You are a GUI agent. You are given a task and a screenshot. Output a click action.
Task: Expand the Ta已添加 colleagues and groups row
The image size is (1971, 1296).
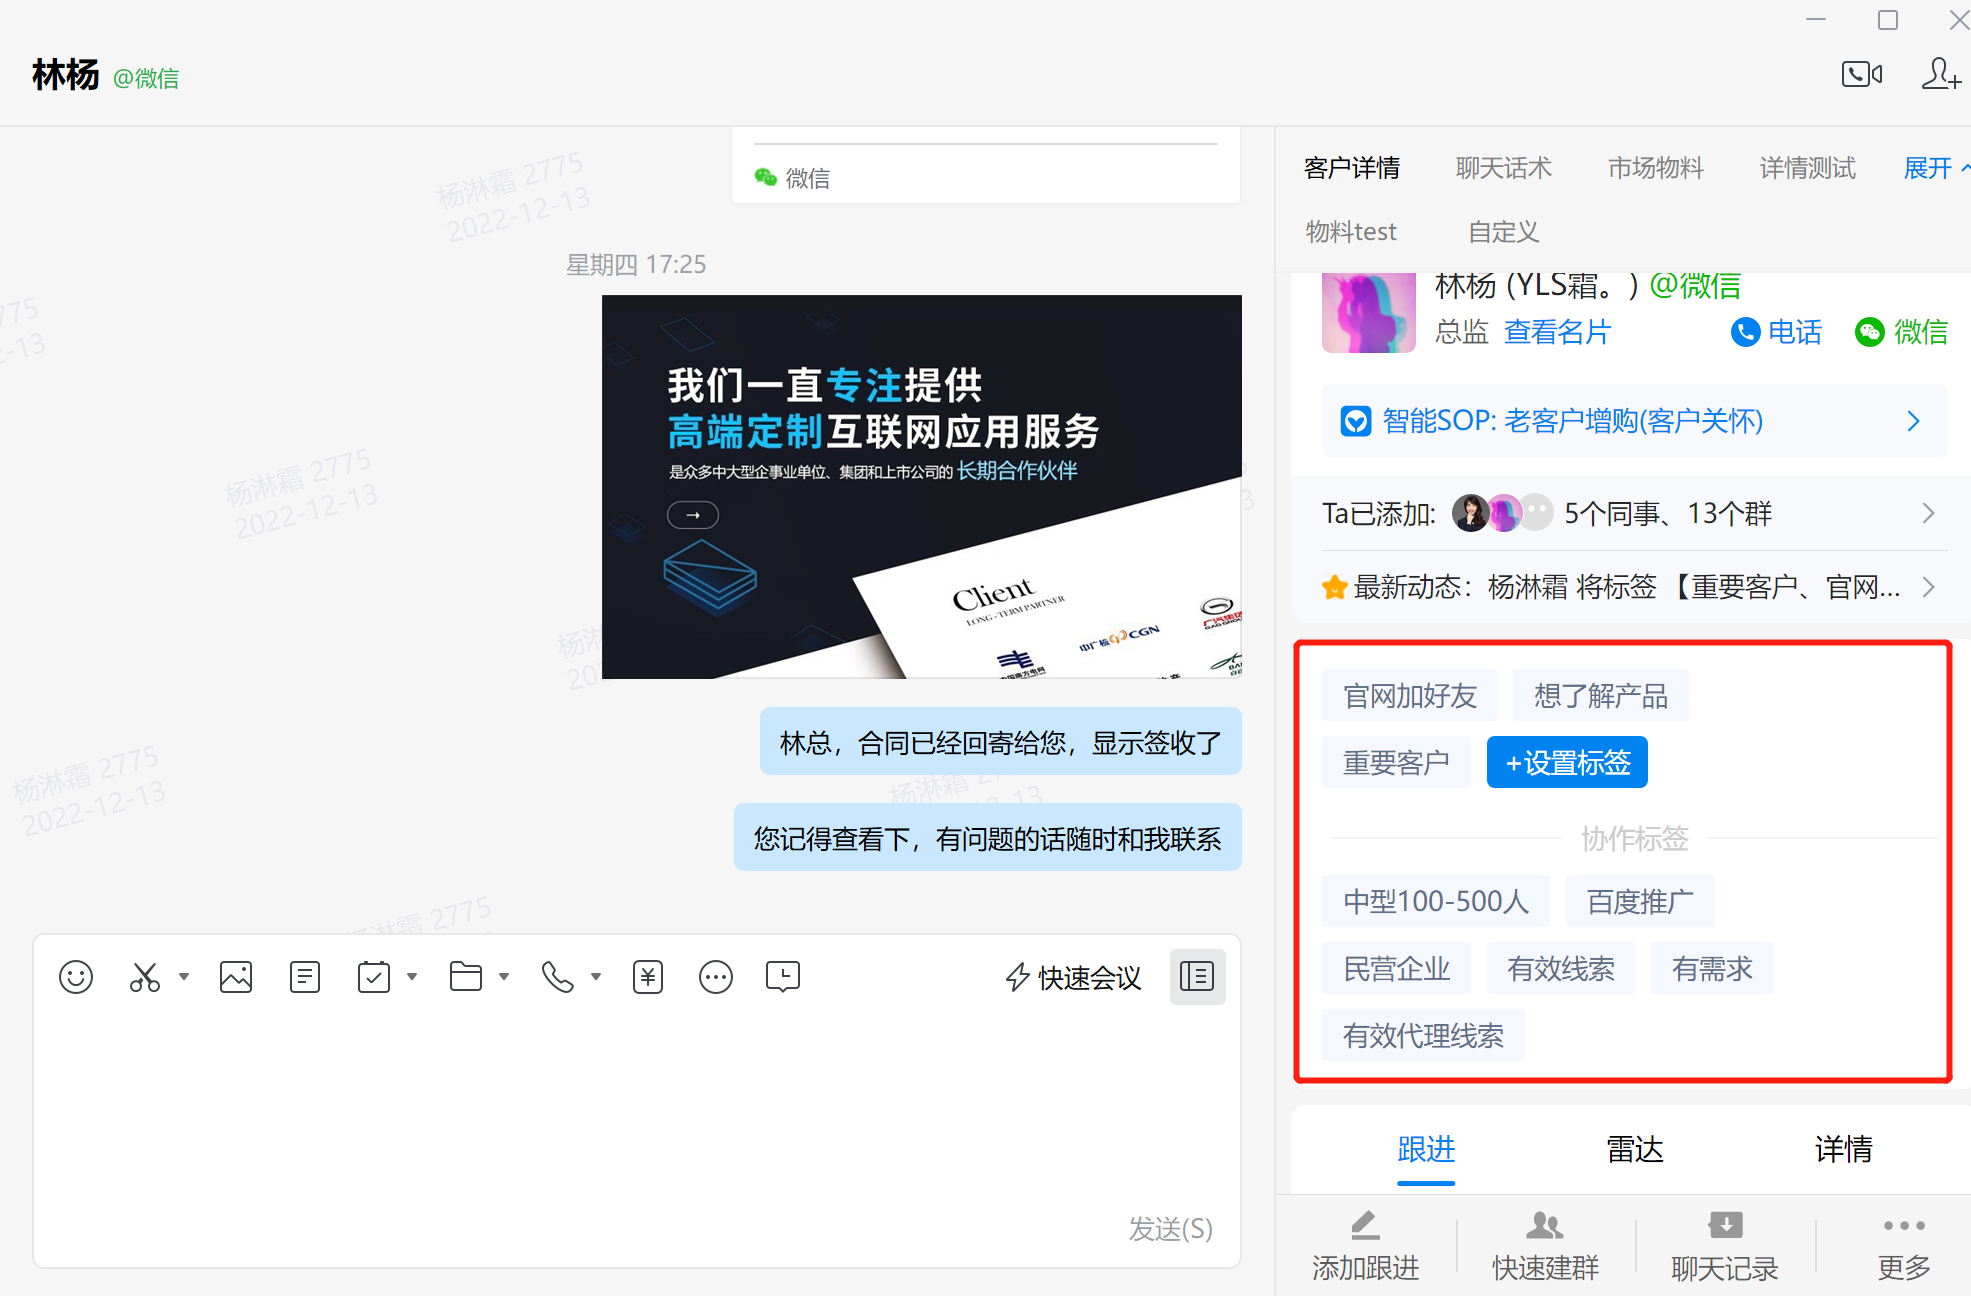click(x=1927, y=514)
